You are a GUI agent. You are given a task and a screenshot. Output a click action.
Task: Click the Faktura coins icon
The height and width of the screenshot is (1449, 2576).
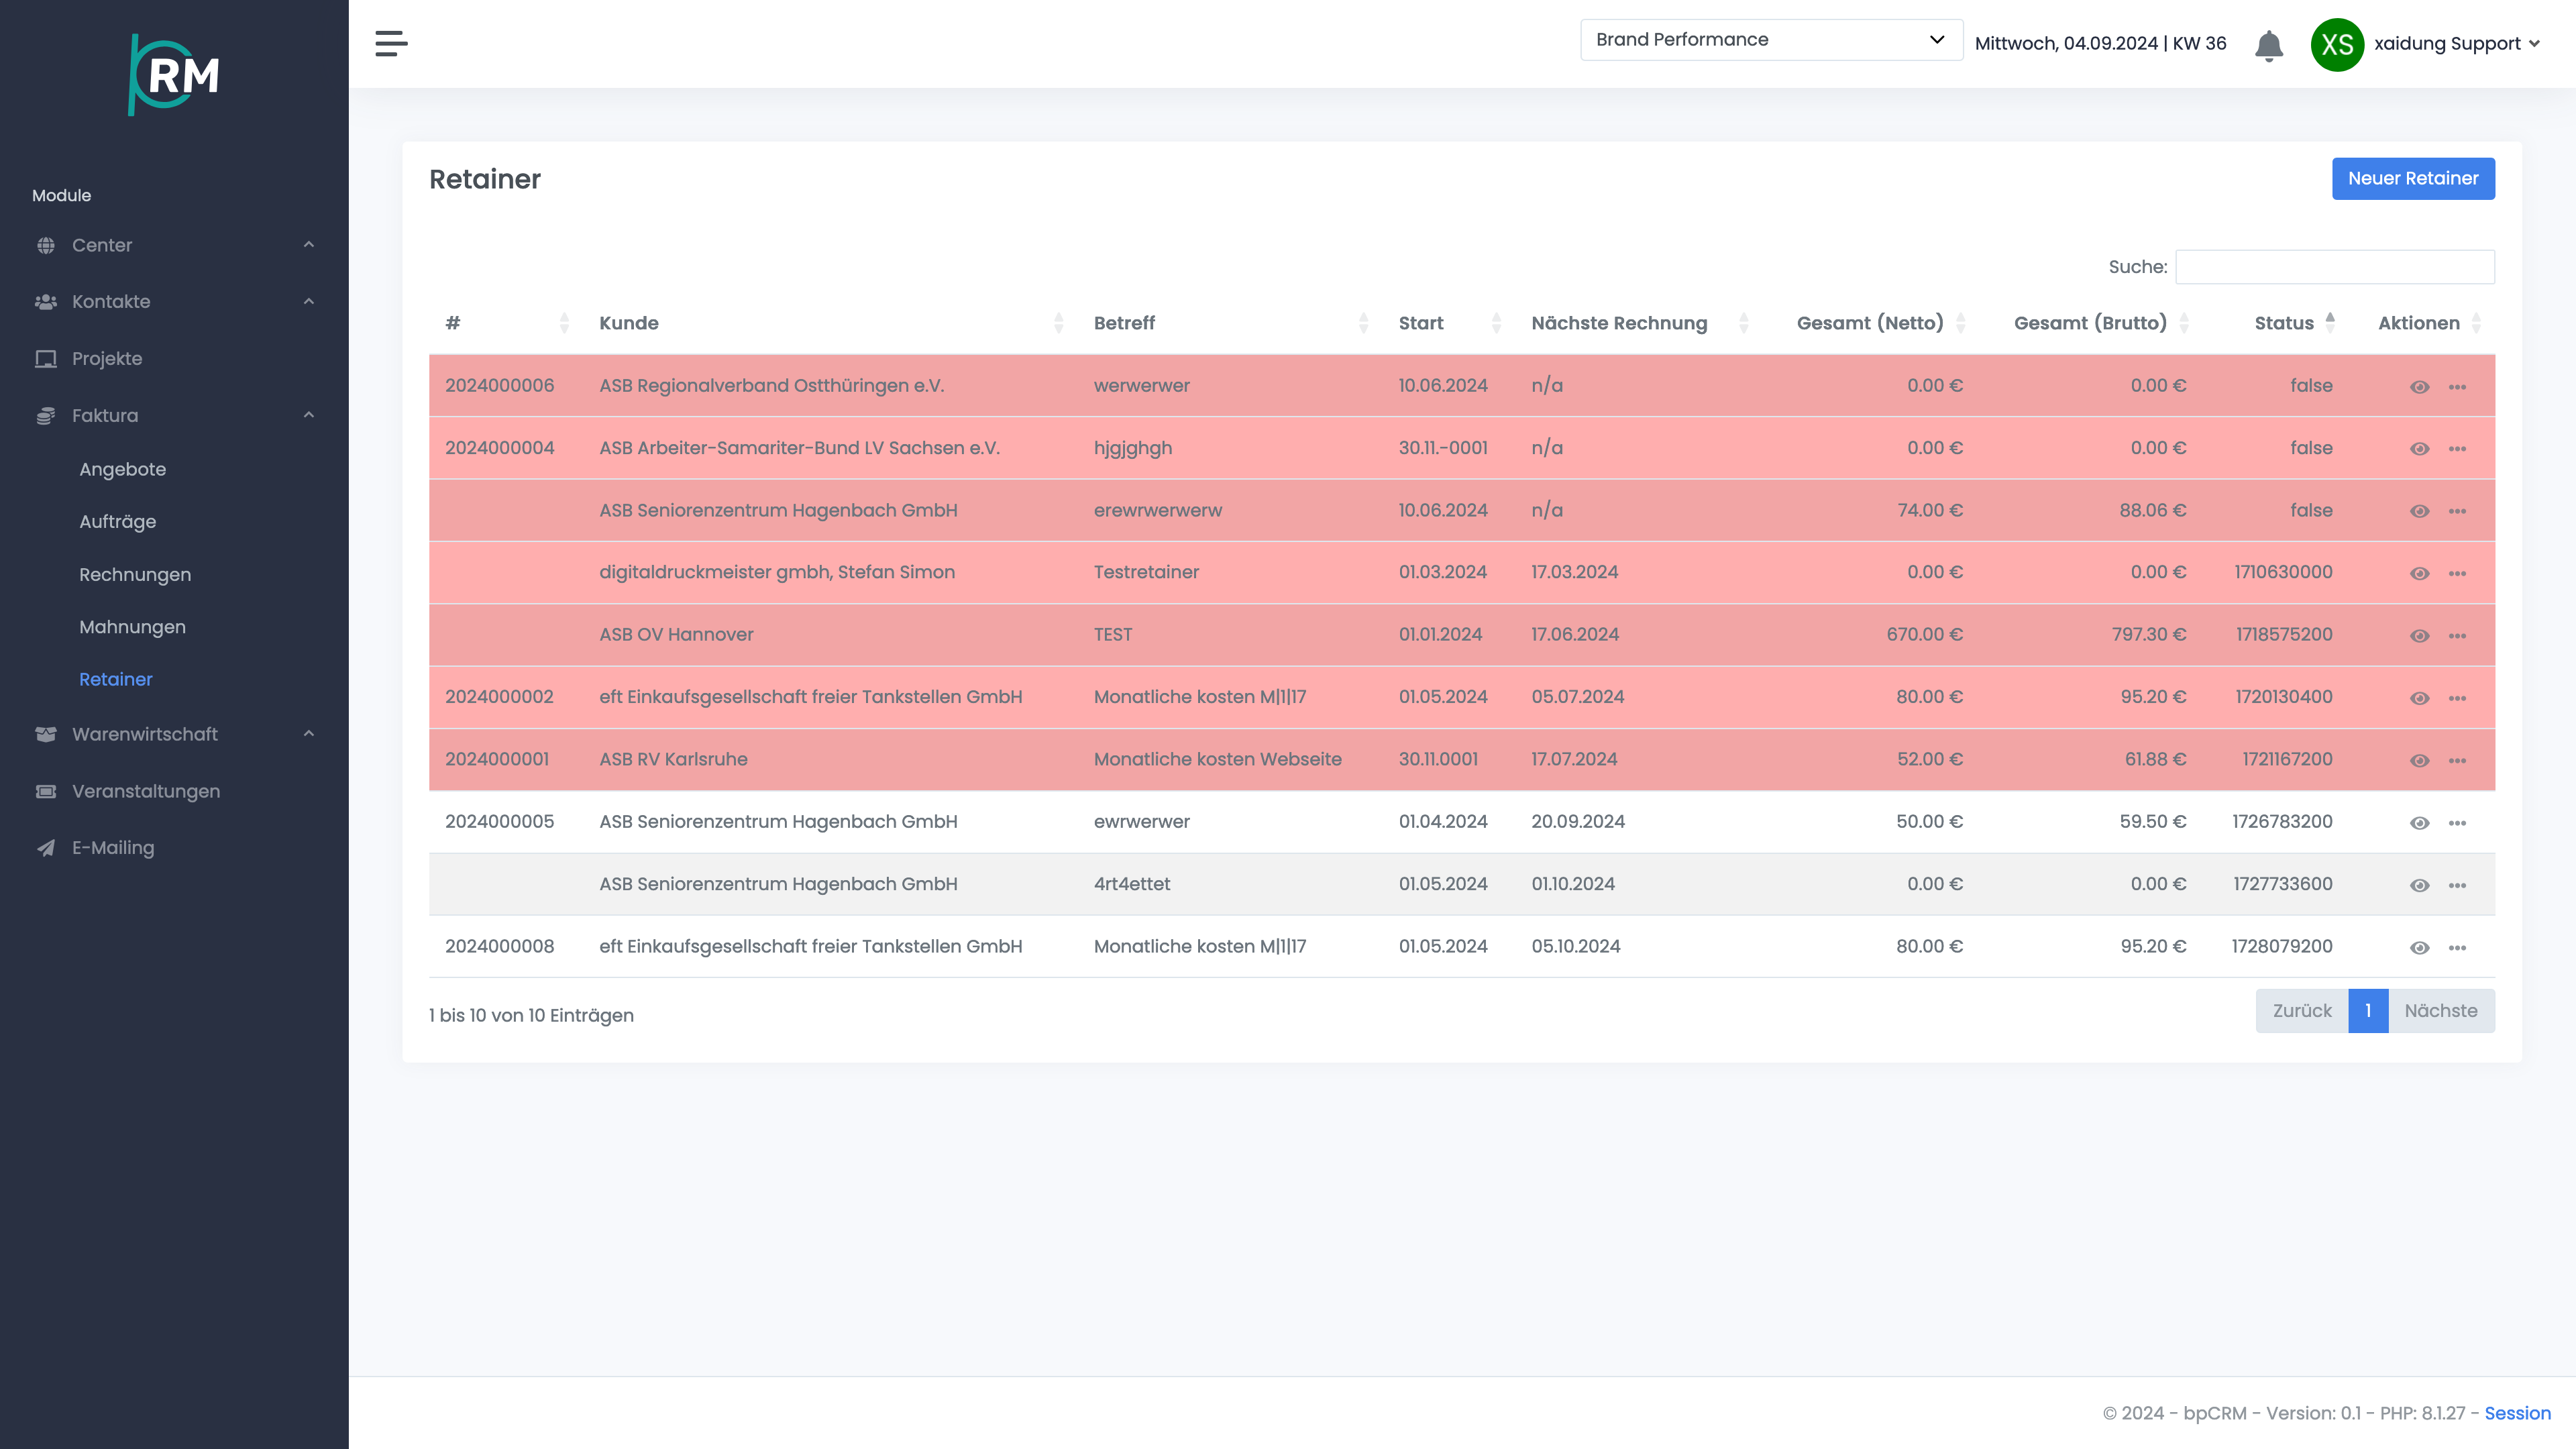(46, 415)
